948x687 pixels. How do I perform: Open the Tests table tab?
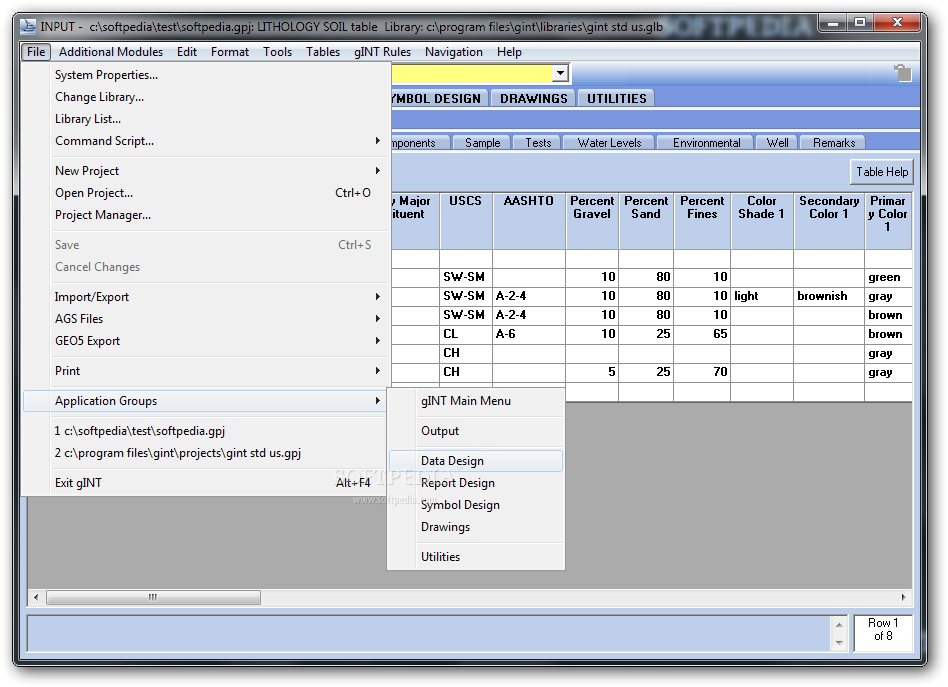click(x=537, y=143)
